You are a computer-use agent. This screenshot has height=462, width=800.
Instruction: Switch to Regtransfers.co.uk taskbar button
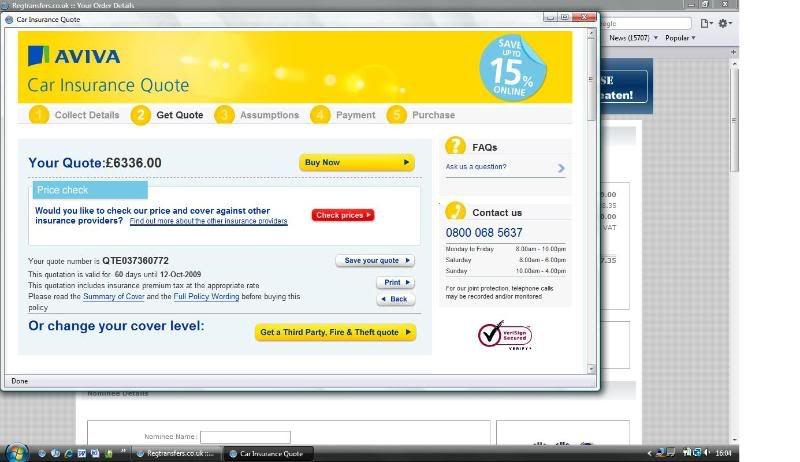177,453
